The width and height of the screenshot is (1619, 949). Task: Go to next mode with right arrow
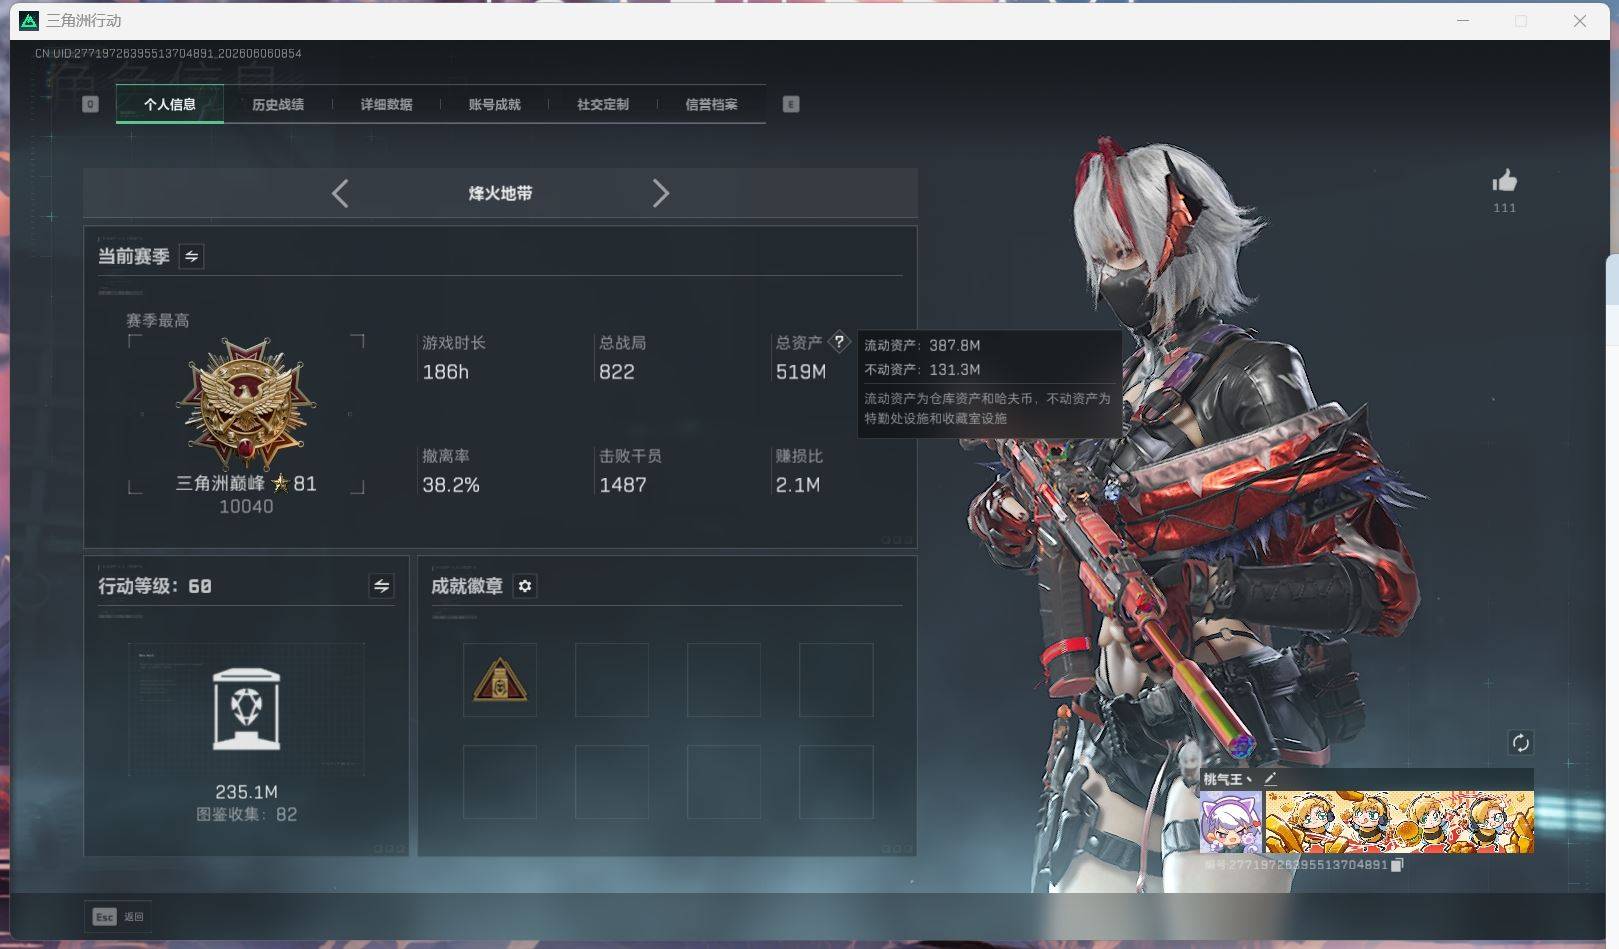tap(660, 193)
